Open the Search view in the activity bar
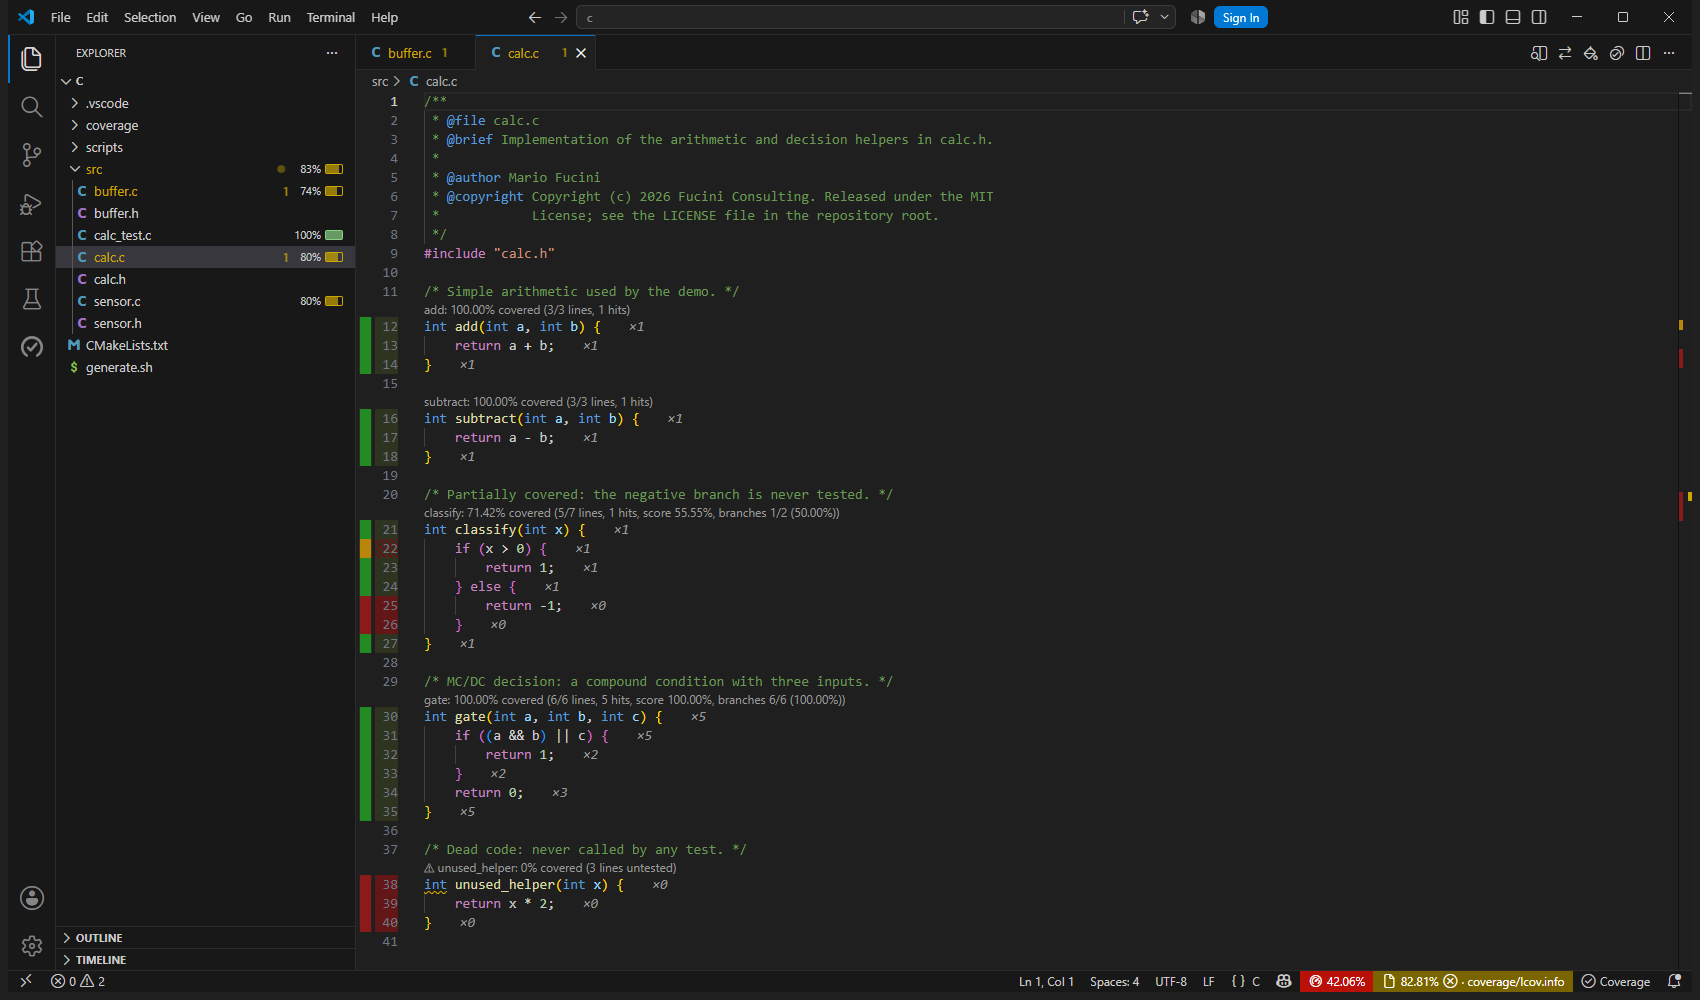 coord(32,107)
